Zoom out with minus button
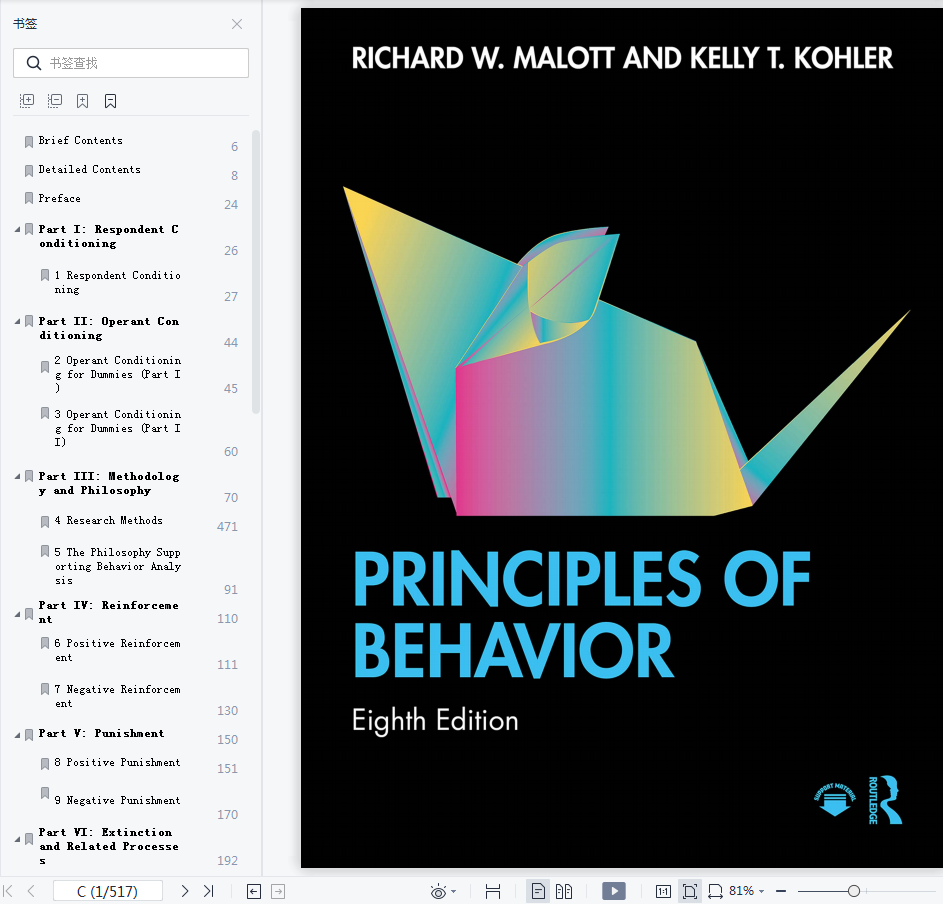Screen dimensions: 943x904 781,891
